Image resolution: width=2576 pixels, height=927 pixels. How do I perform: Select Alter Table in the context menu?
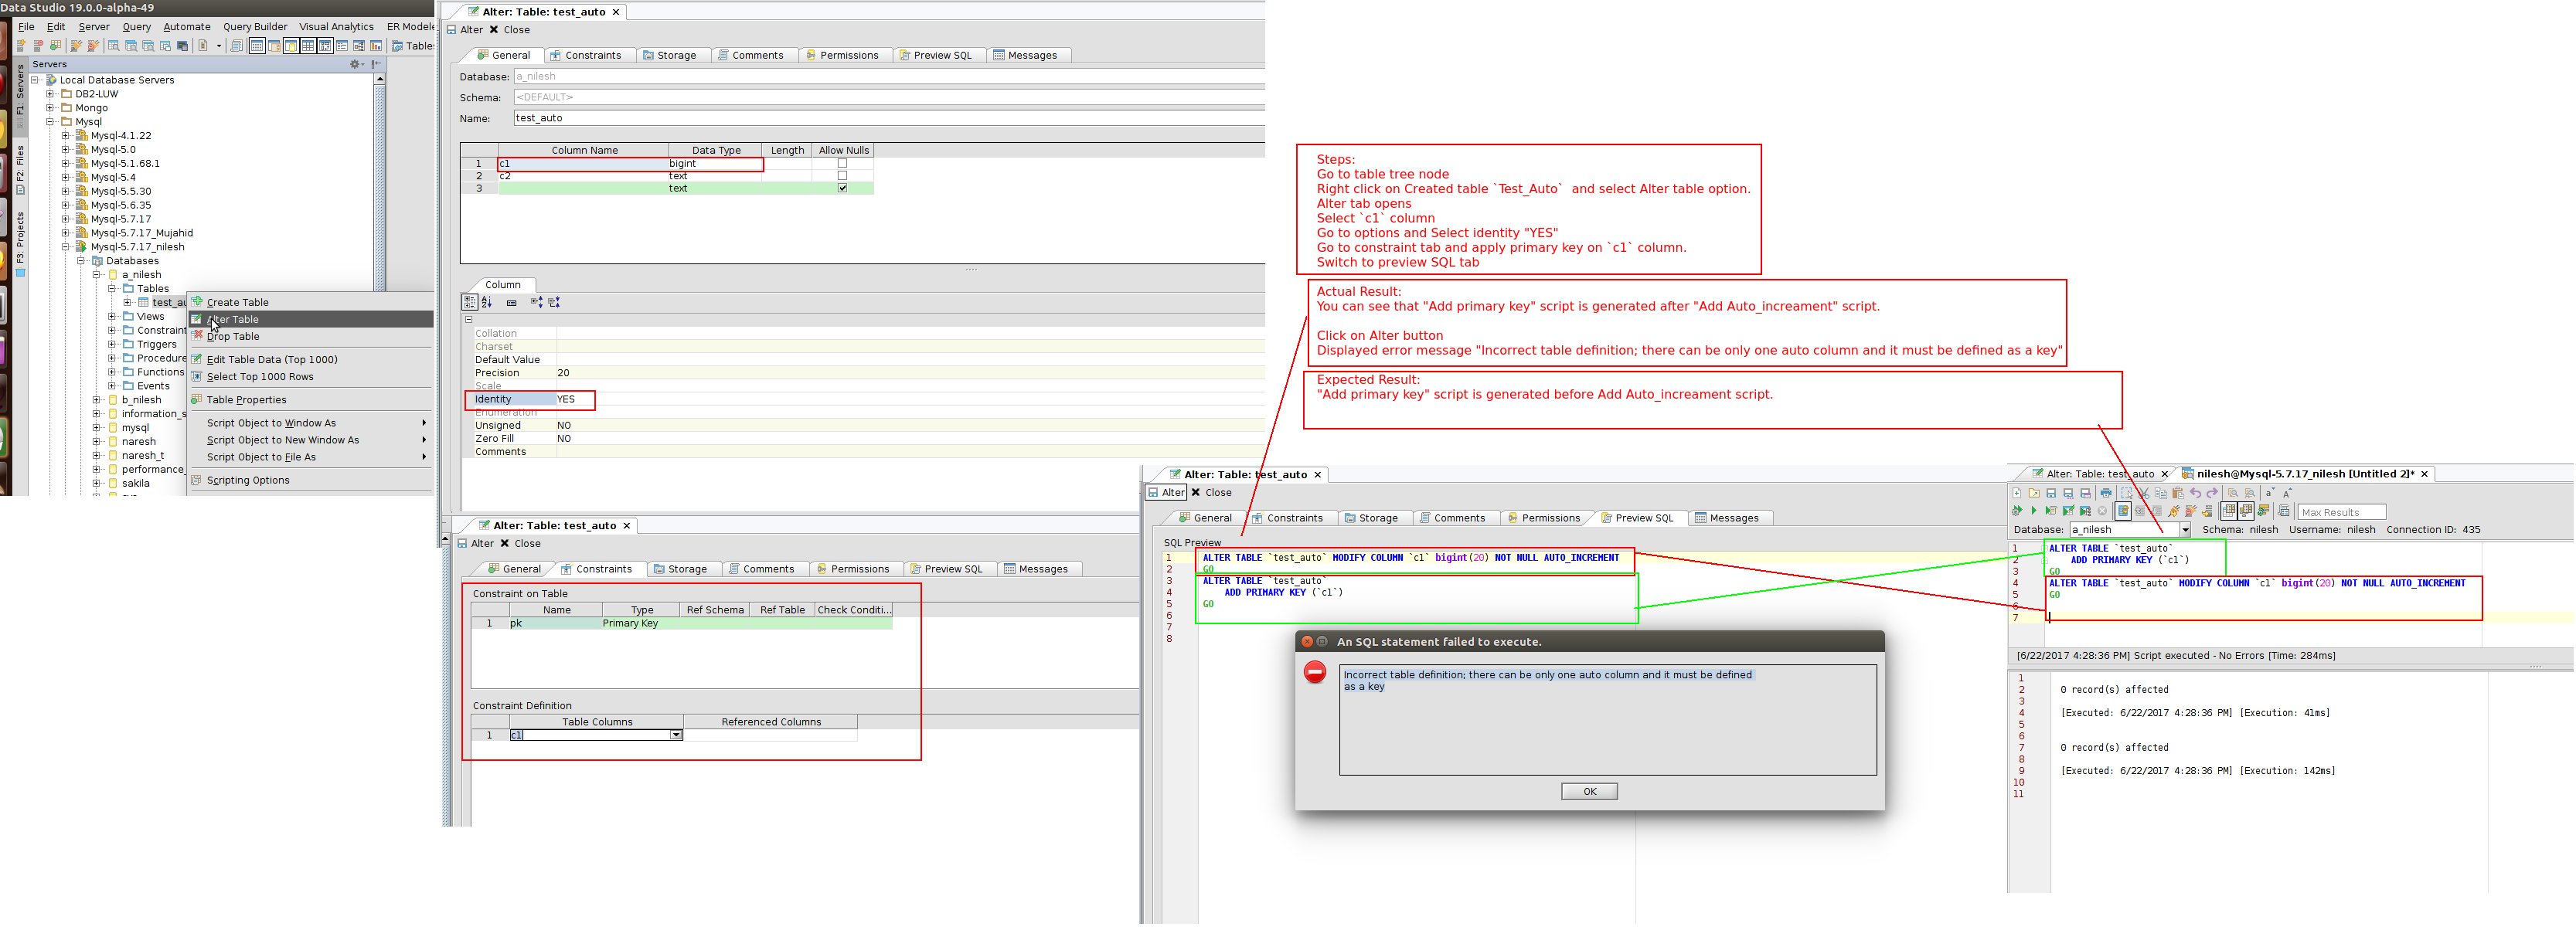[x=311, y=319]
